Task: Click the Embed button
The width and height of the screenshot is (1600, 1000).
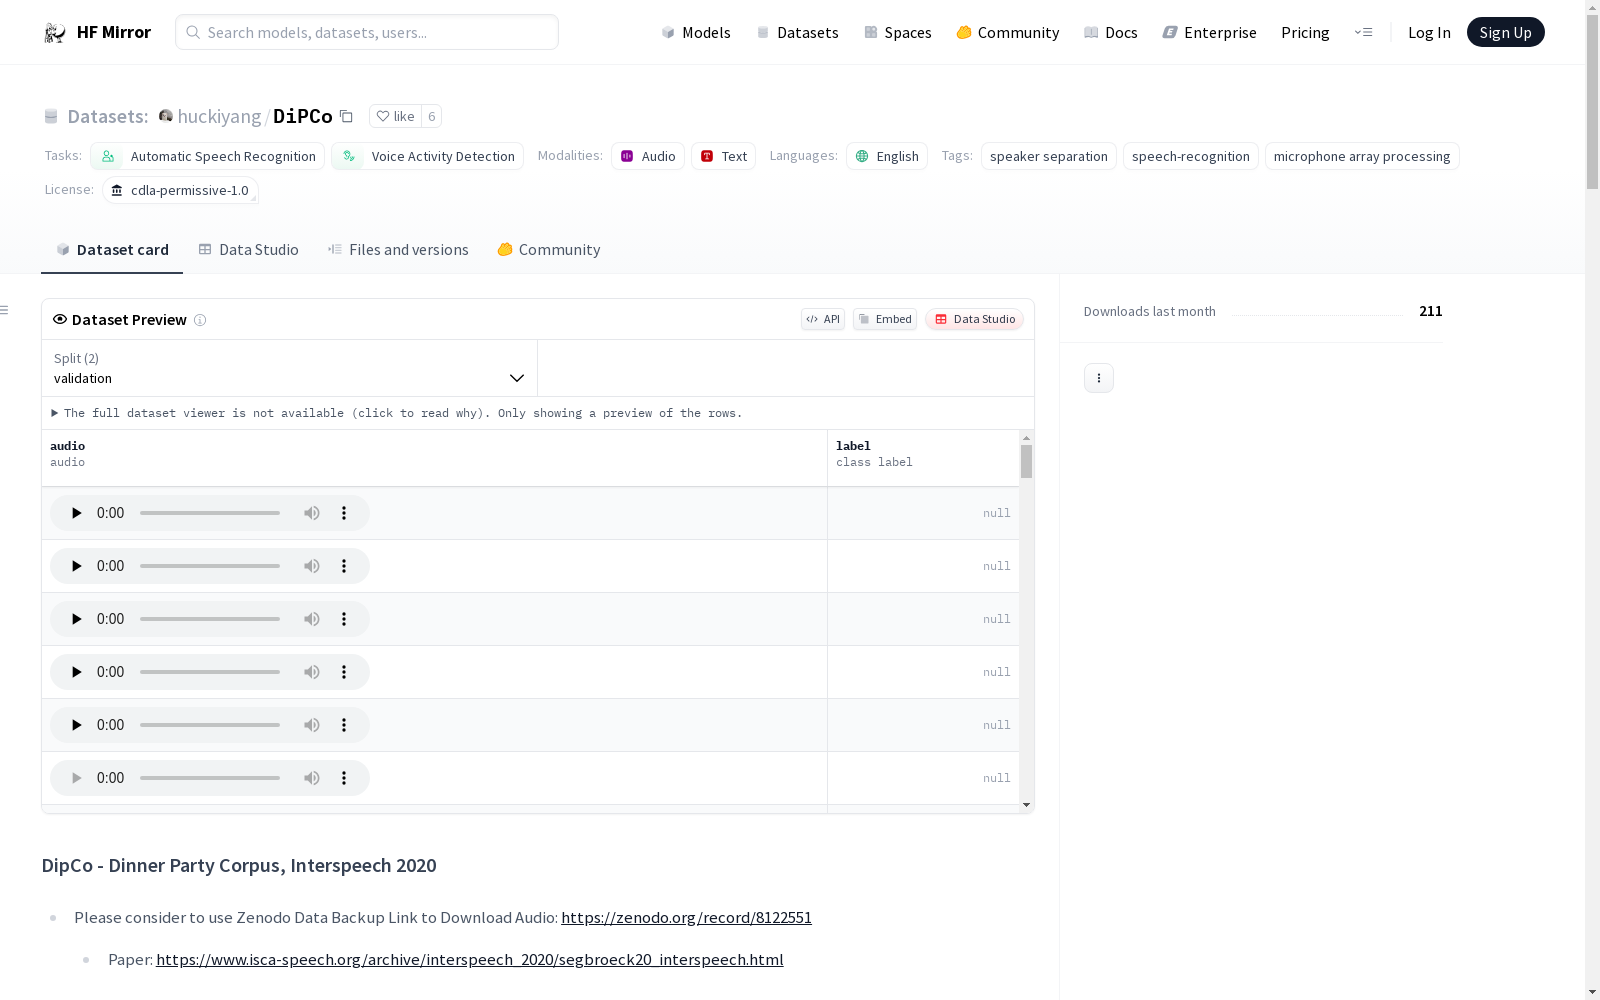Action: click(x=885, y=319)
